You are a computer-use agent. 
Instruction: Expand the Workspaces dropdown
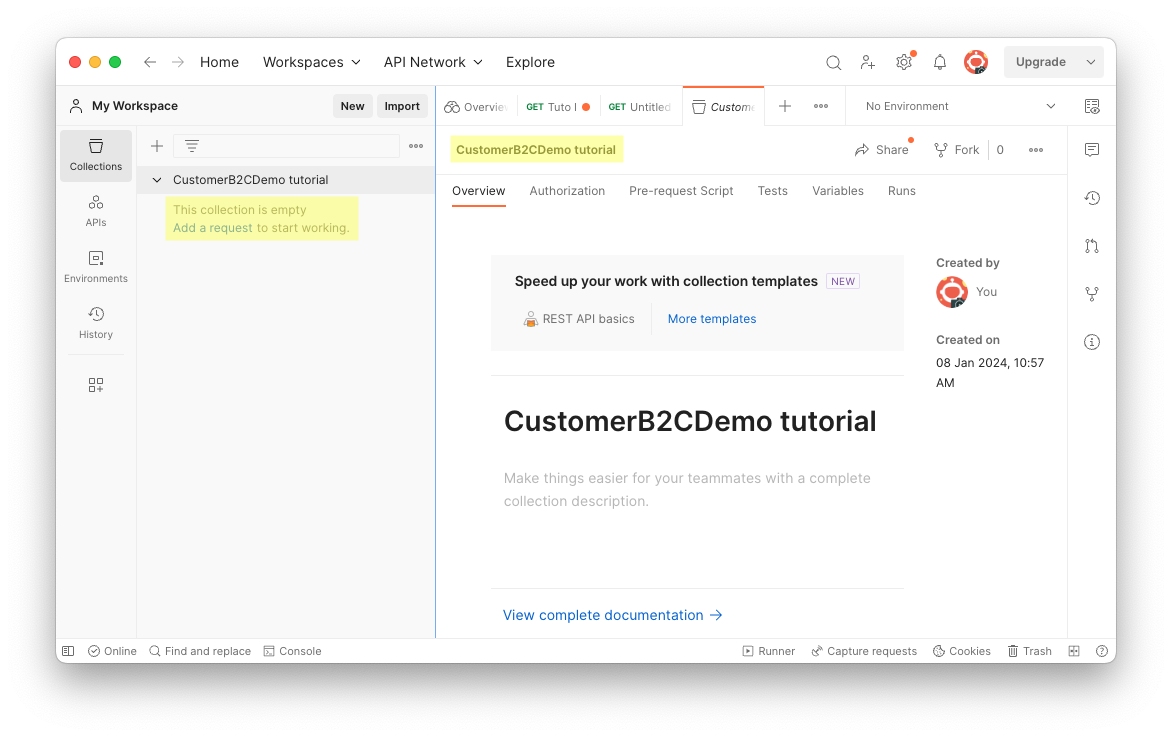coord(312,62)
